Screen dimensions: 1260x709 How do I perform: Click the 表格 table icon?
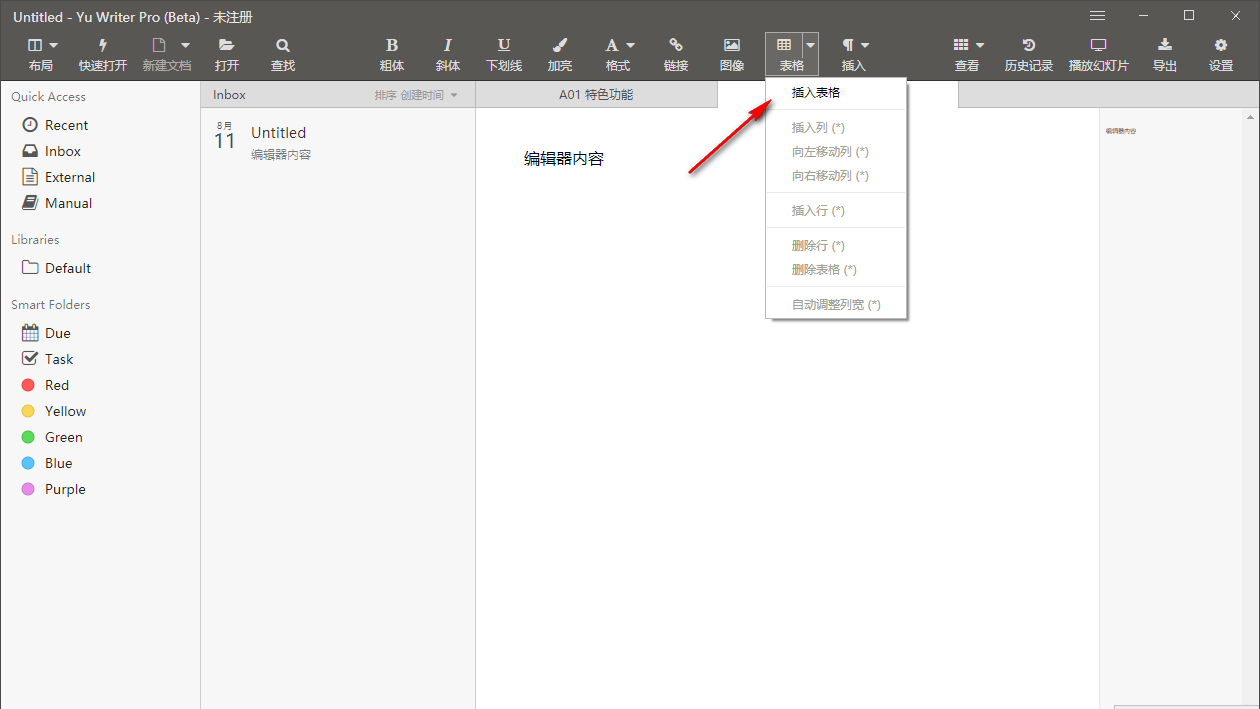pos(784,45)
